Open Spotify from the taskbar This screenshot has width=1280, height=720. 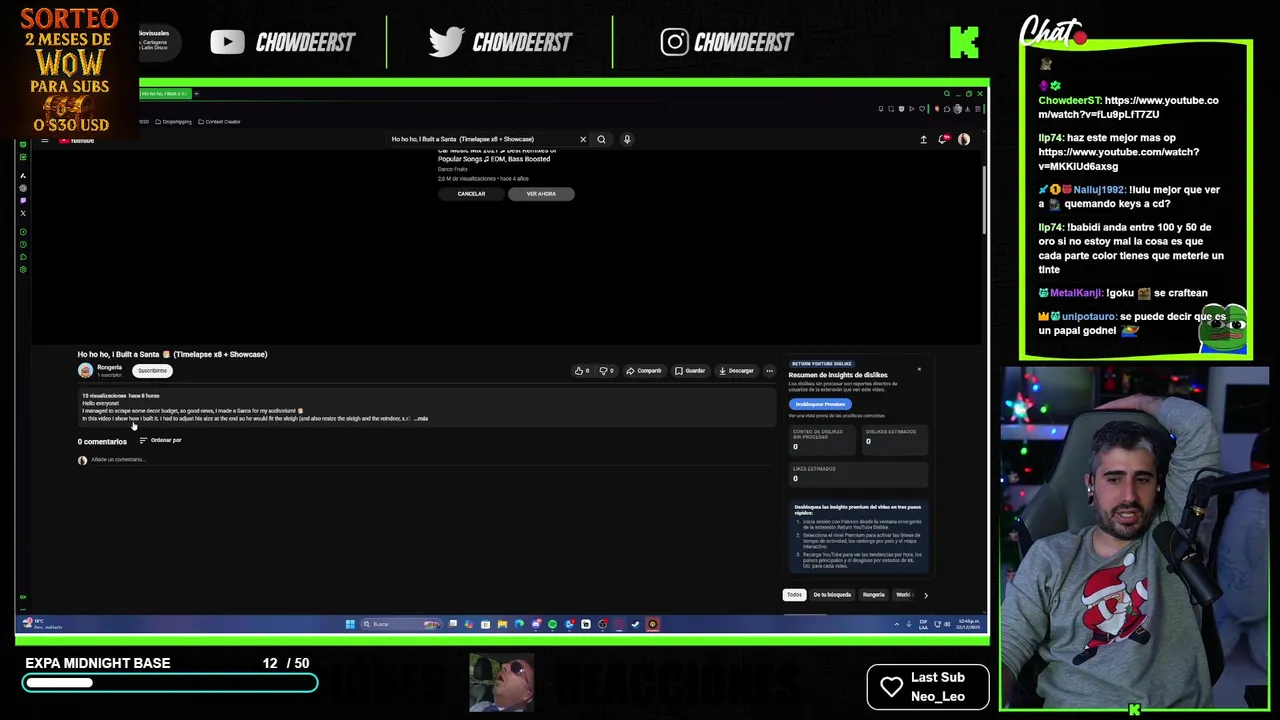click(552, 624)
